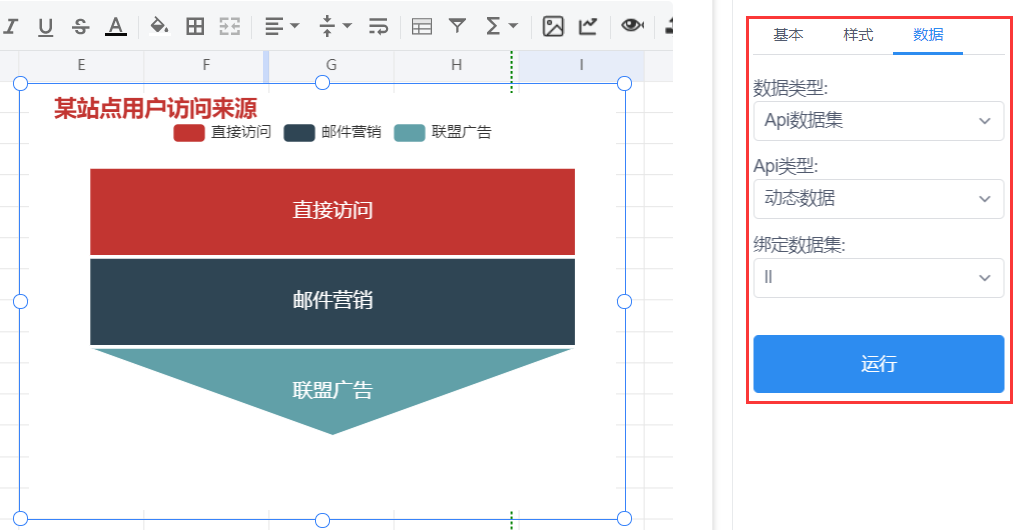Open the cell borders tool
The height and width of the screenshot is (530, 1021).
click(x=195, y=27)
